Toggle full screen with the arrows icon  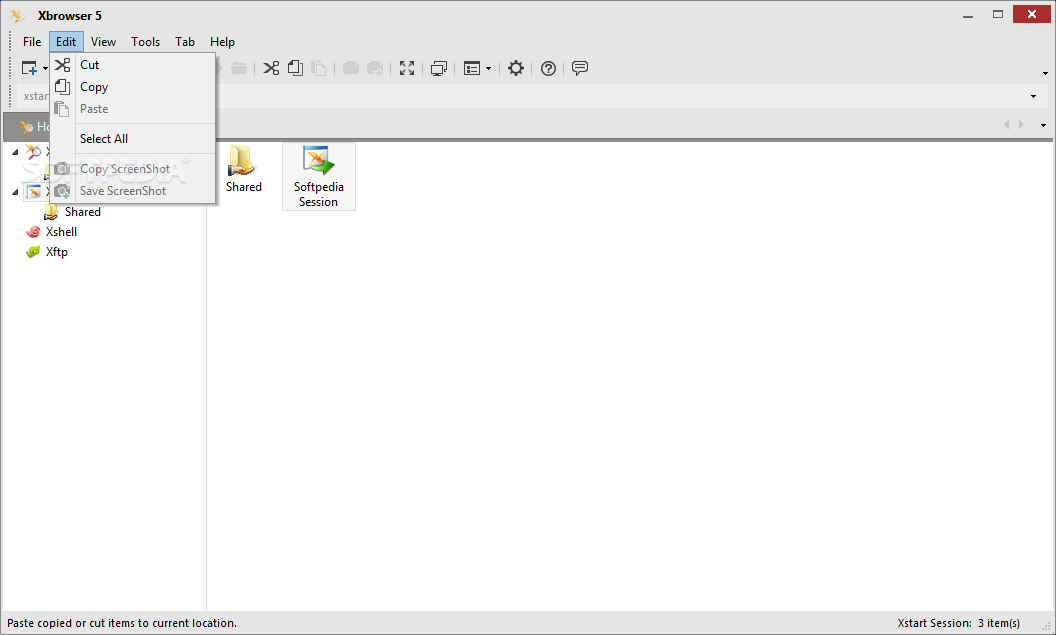pos(407,68)
